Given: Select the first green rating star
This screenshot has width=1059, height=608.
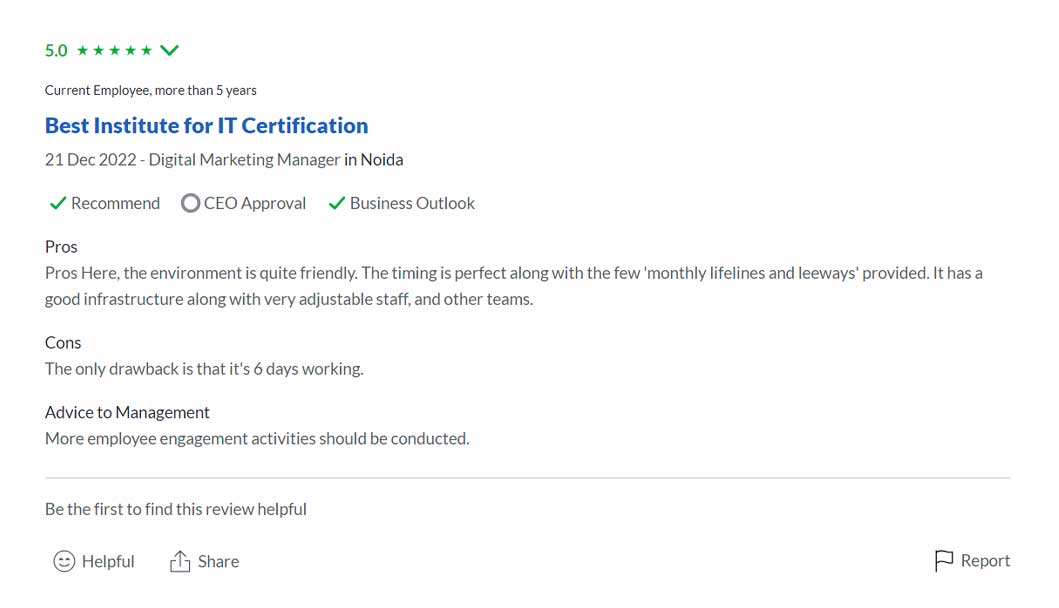Looking at the screenshot, I should click(84, 50).
